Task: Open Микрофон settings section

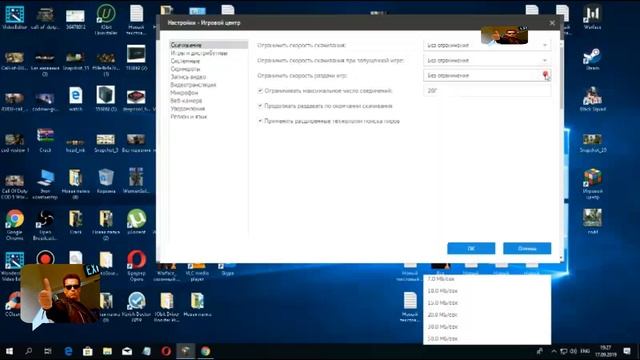Action: 184,93
